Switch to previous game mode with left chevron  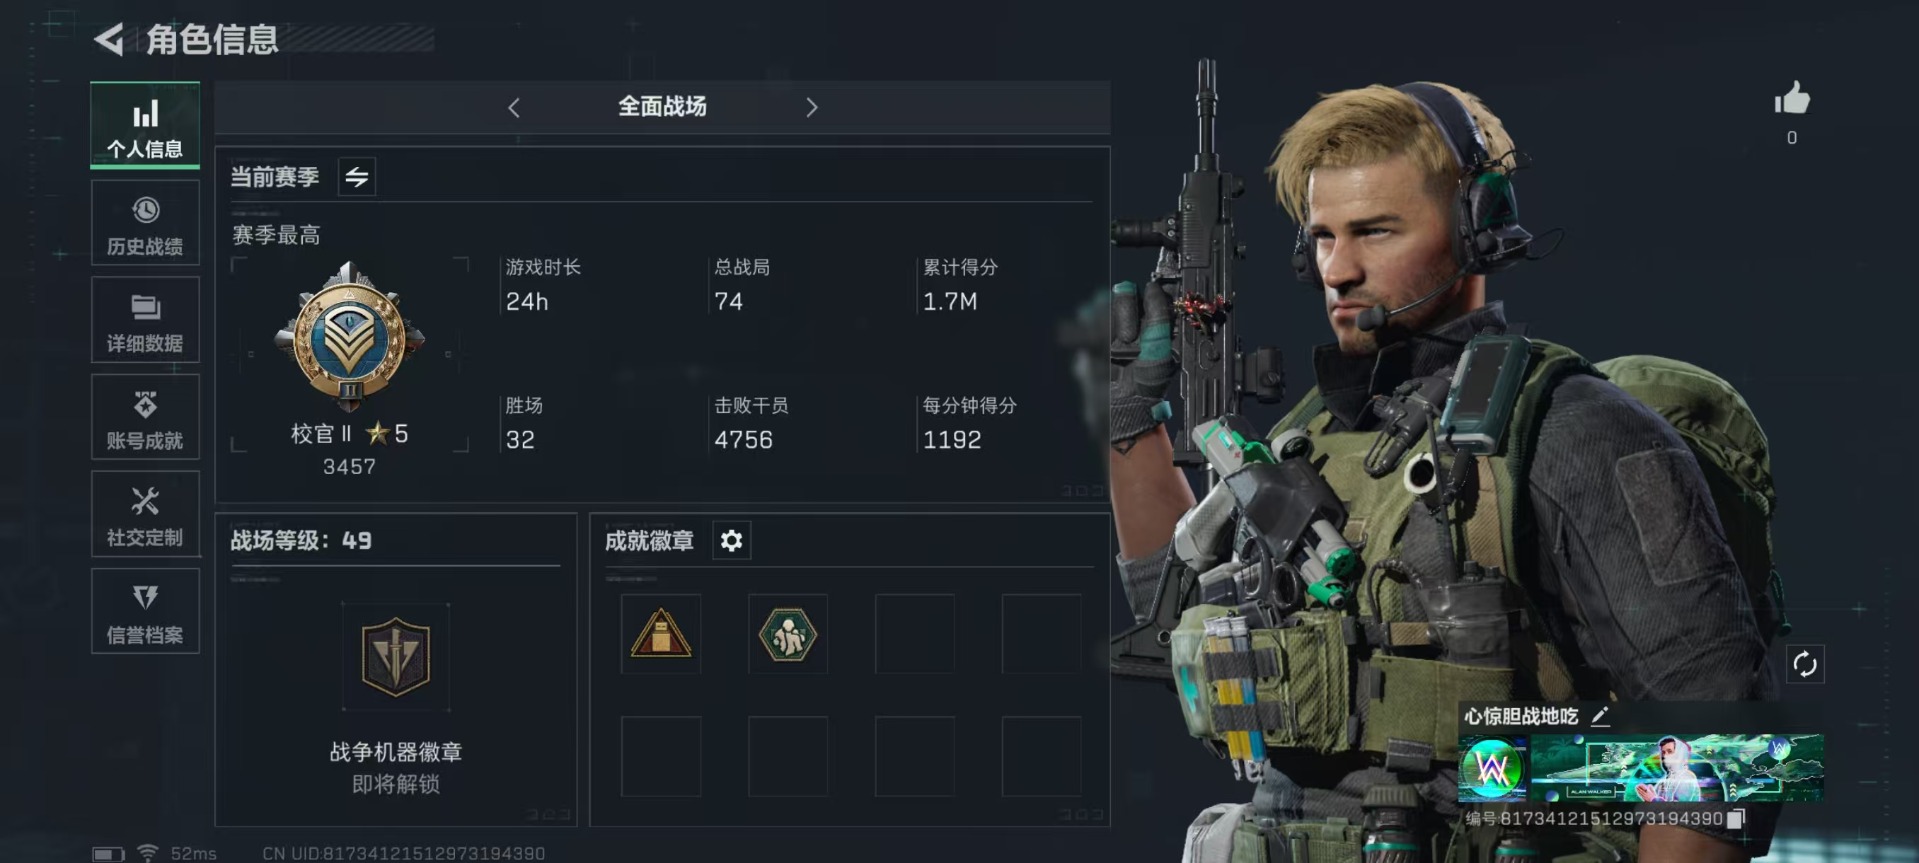(x=514, y=107)
